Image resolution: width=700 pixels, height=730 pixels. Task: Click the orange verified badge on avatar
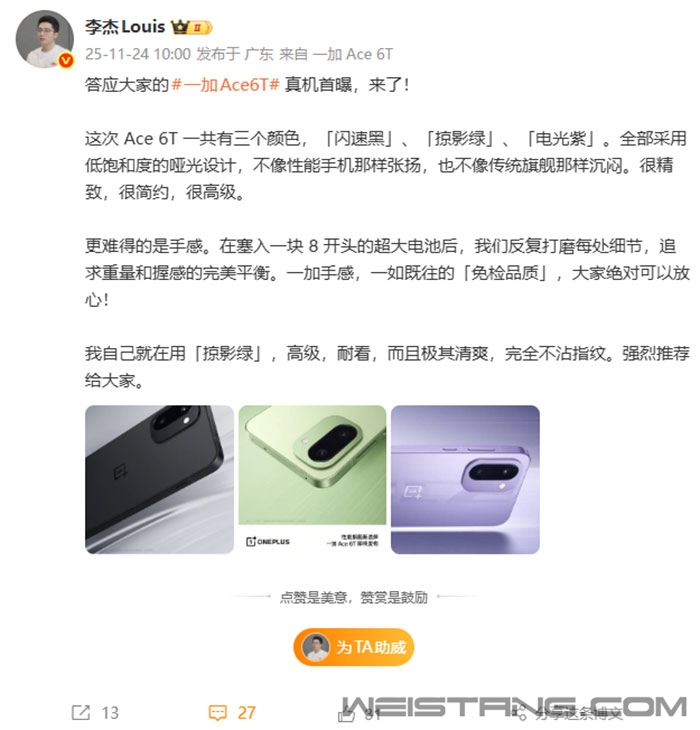pos(66,60)
